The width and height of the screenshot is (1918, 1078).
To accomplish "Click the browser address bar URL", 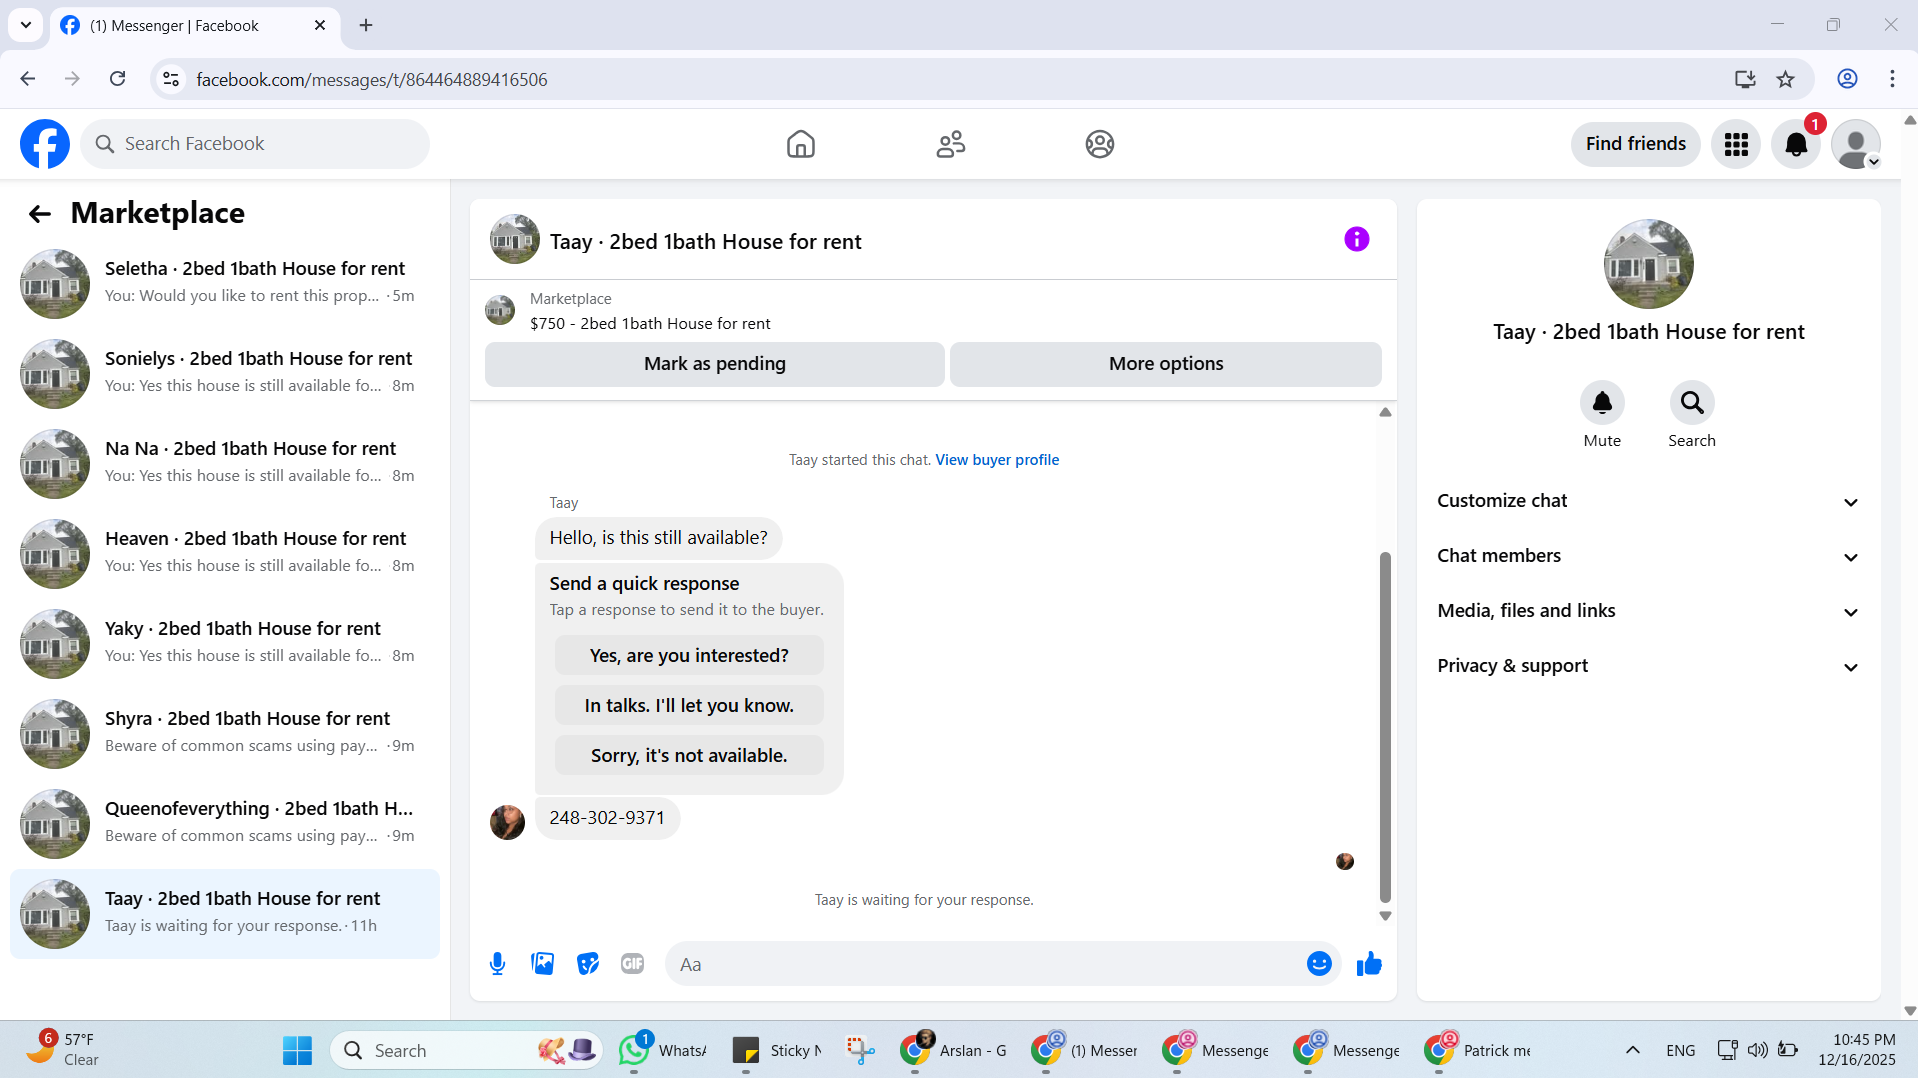I will point(372,79).
